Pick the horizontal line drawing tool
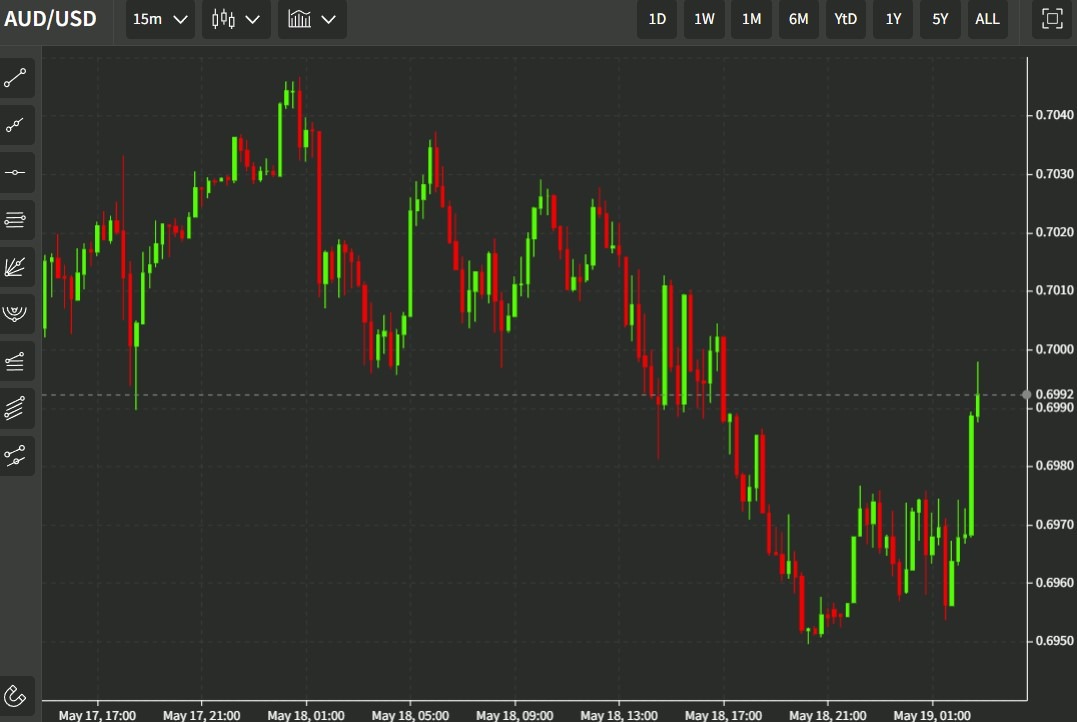The image size is (1077, 722). 16,172
